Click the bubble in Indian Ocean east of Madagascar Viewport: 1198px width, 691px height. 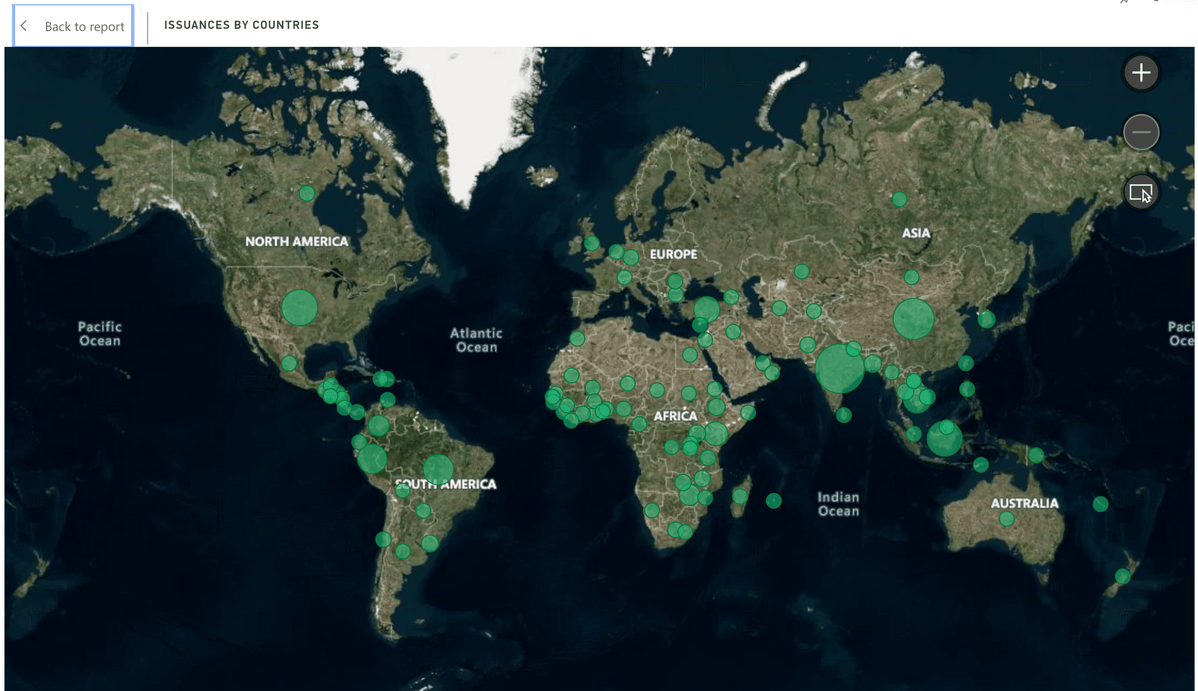773,500
